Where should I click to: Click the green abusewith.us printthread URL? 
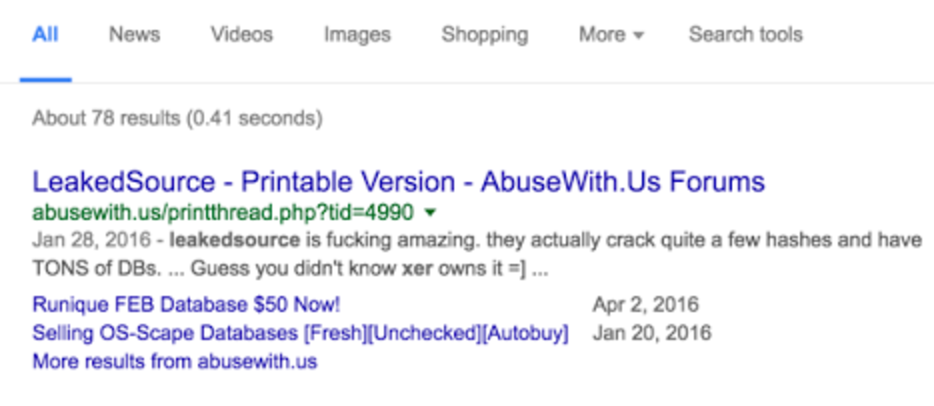click(x=223, y=212)
